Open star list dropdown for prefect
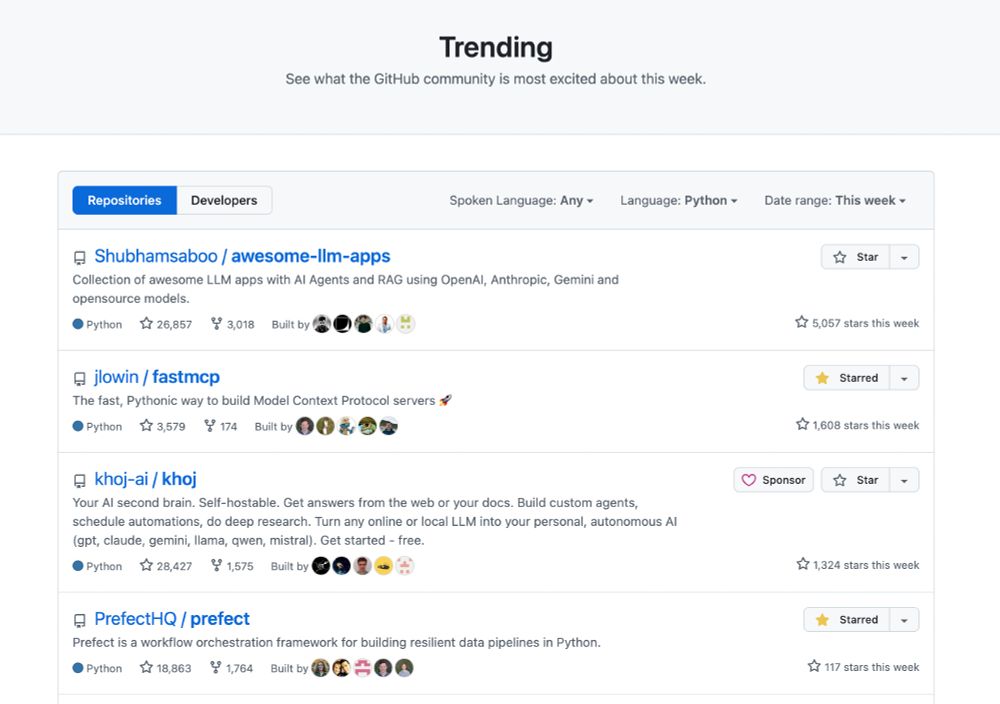Viewport: 1000px width, 704px height. coord(904,620)
